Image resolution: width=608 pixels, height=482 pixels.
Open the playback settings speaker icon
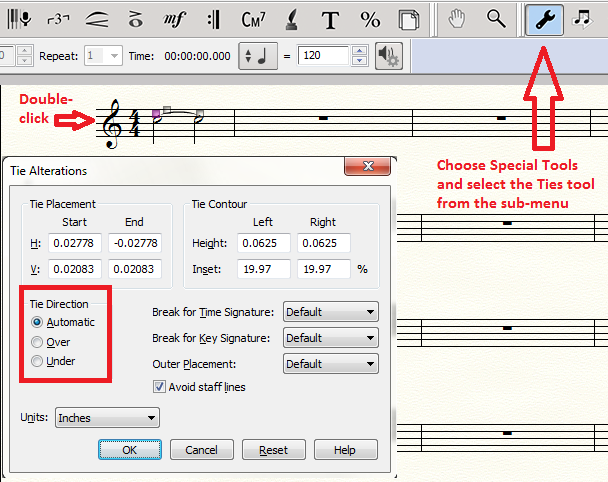tap(388, 56)
